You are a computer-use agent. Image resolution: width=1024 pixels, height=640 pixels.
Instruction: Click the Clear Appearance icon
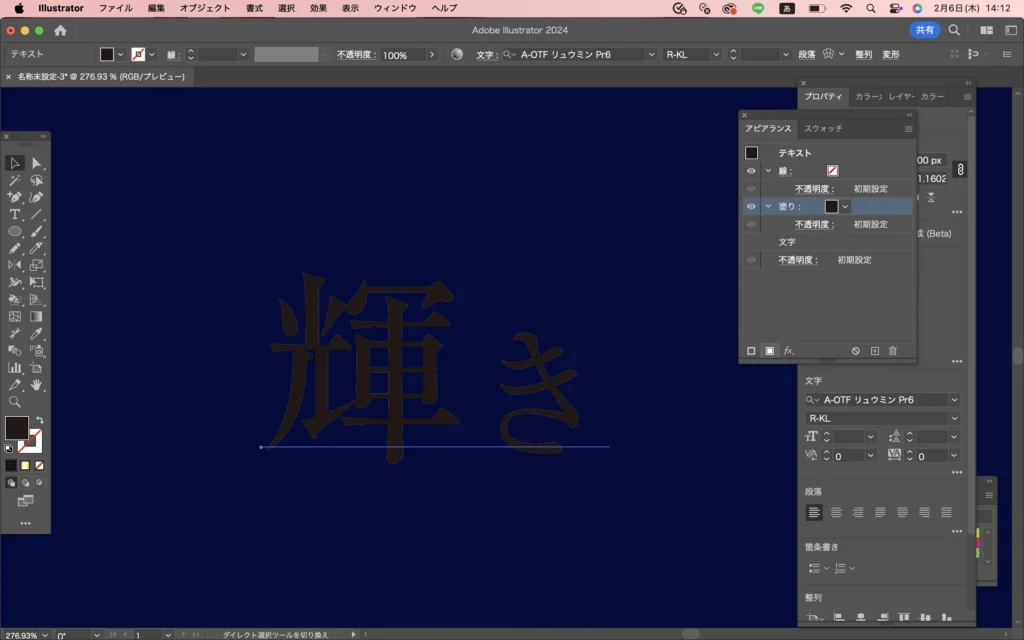point(856,351)
